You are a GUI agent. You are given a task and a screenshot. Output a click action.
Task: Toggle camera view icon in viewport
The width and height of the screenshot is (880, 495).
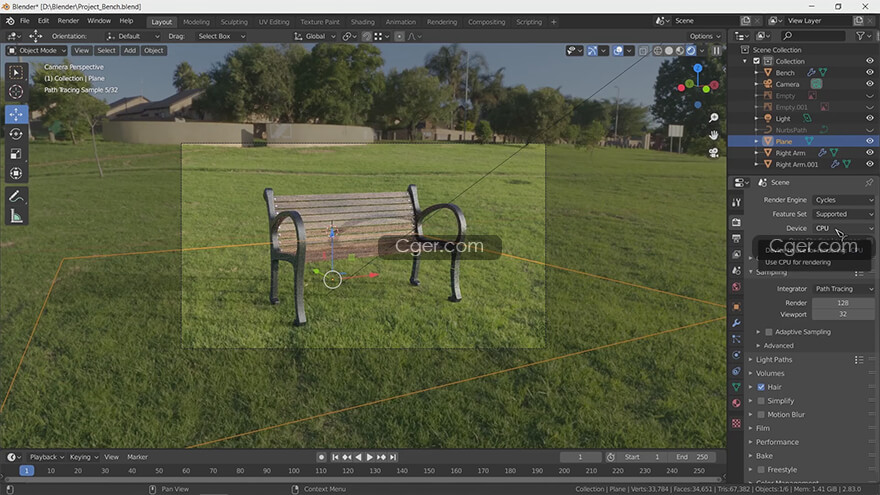coord(713,153)
